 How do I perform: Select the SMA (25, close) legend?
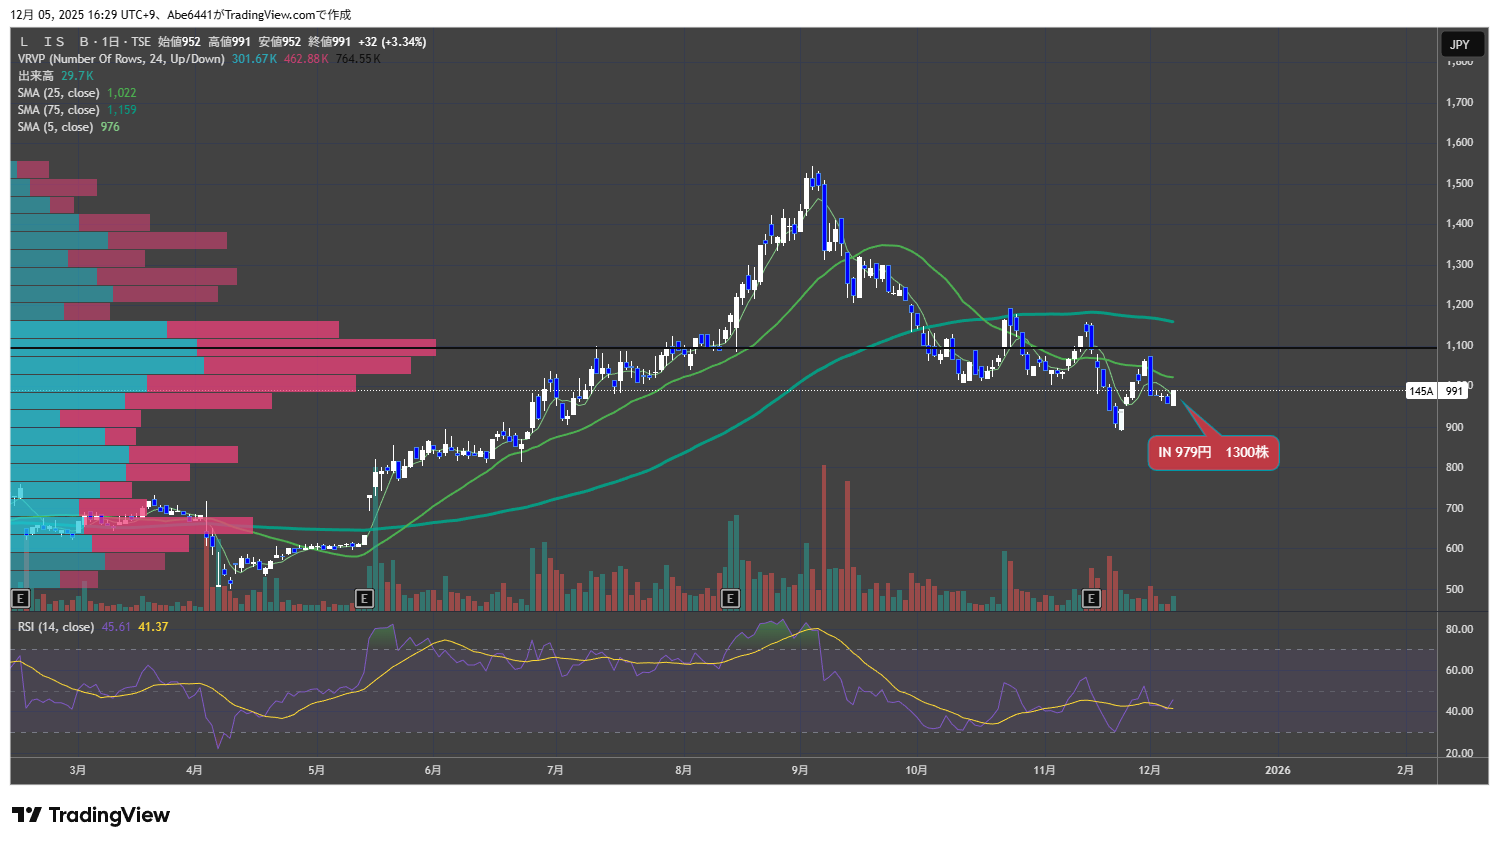(x=58, y=93)
